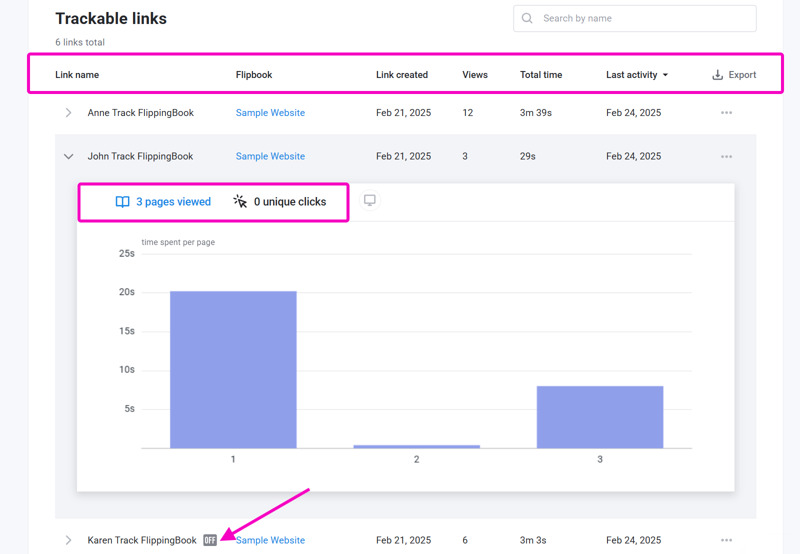Screen dimensions: 800x554
Task: Open more options for John Track row
Action: pyautogui.click(x=726, y=157)
